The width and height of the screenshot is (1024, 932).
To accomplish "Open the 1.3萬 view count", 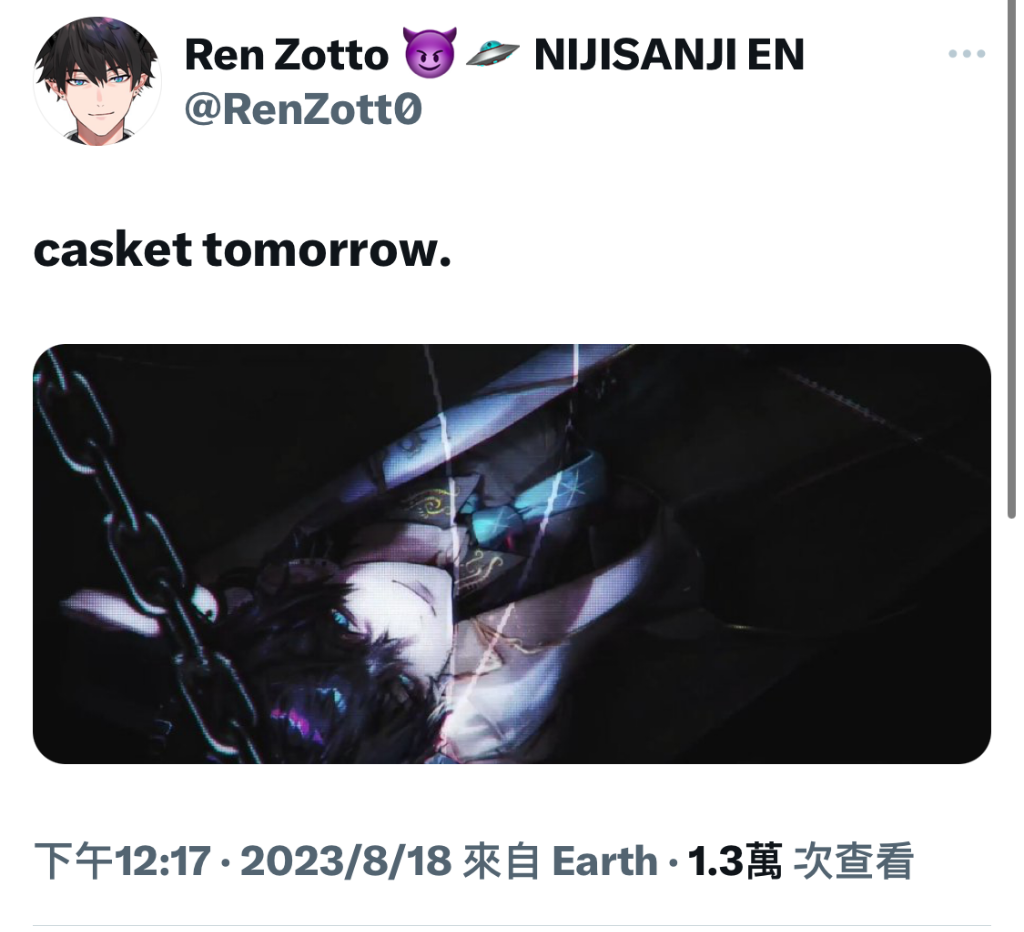I will [735, 861].
